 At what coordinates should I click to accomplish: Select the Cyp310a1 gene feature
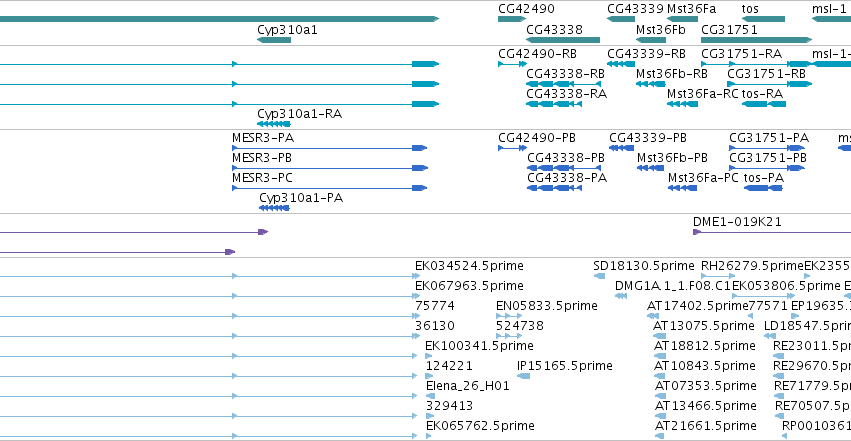274,40
